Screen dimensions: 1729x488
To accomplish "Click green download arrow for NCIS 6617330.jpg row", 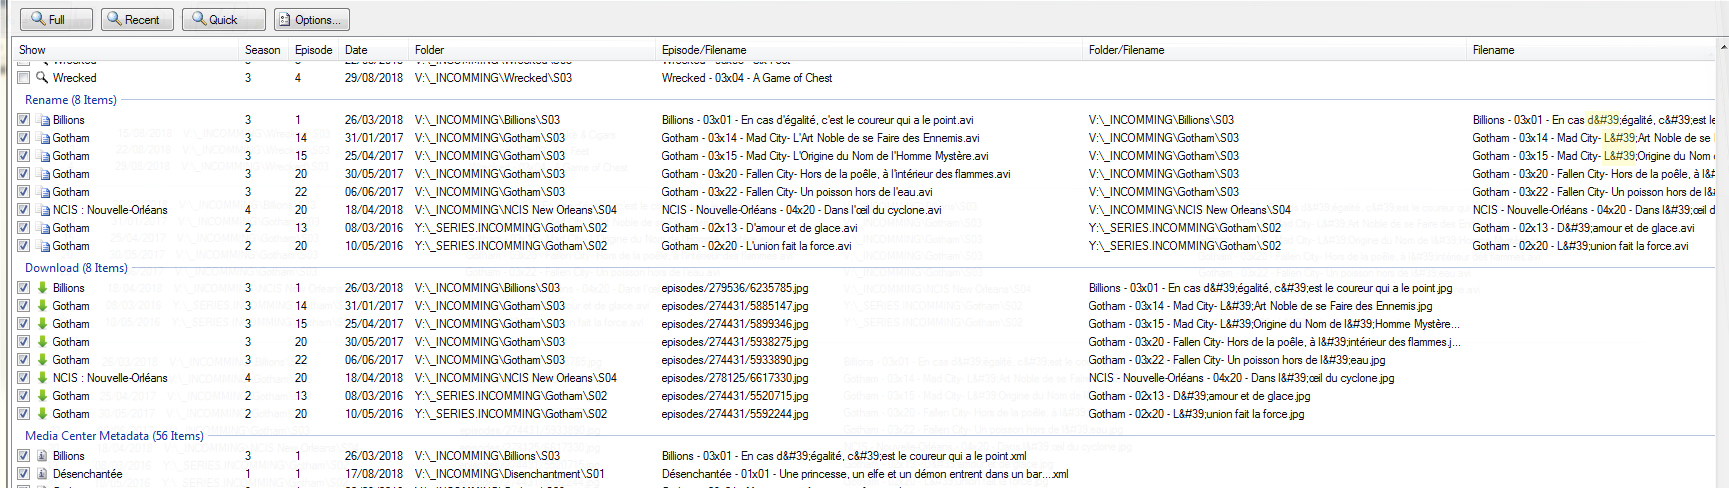I will pyautogui.click(x=43, y=378).
